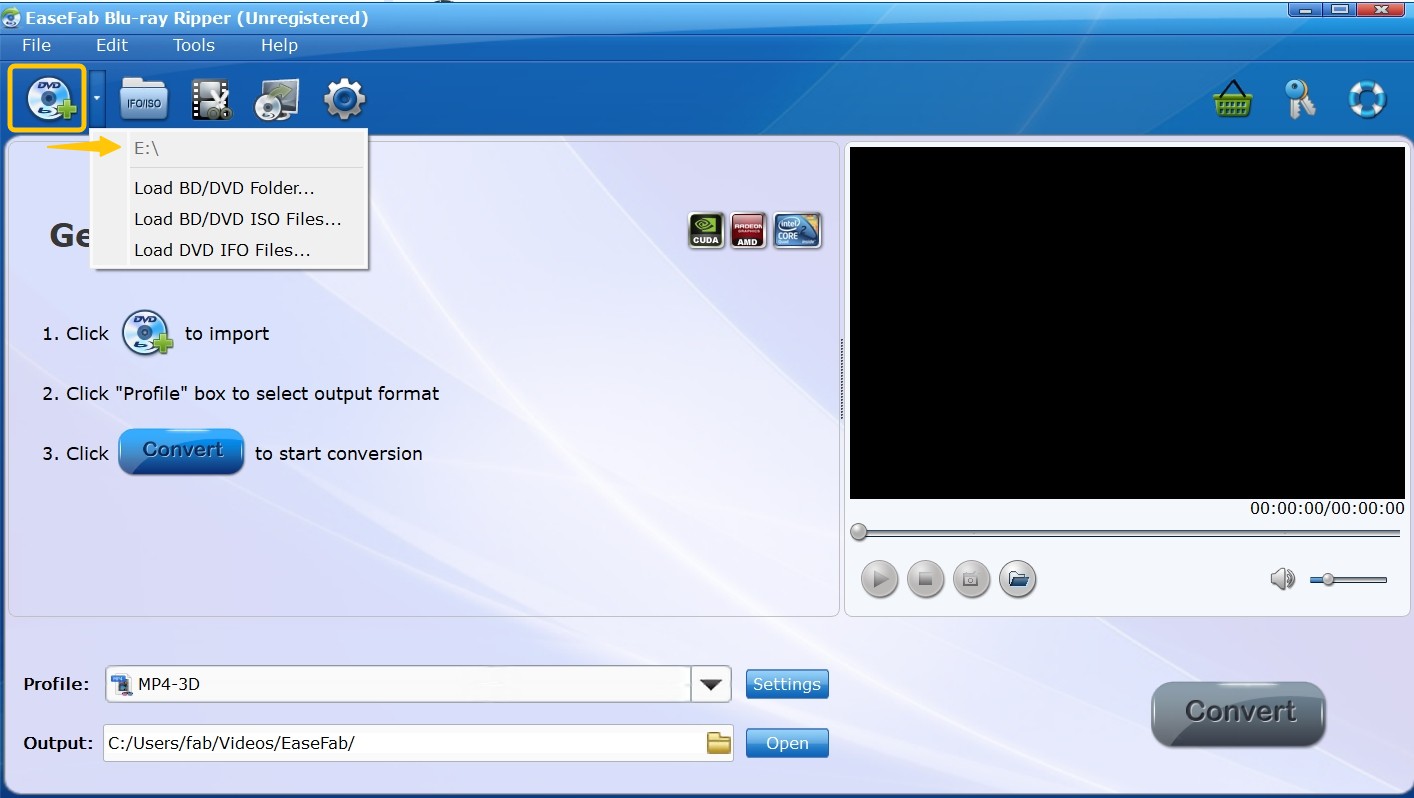This screenshot has height=798, width=1414.
Task: Expand the small arrow beside Load Disc
Action: 95,97
